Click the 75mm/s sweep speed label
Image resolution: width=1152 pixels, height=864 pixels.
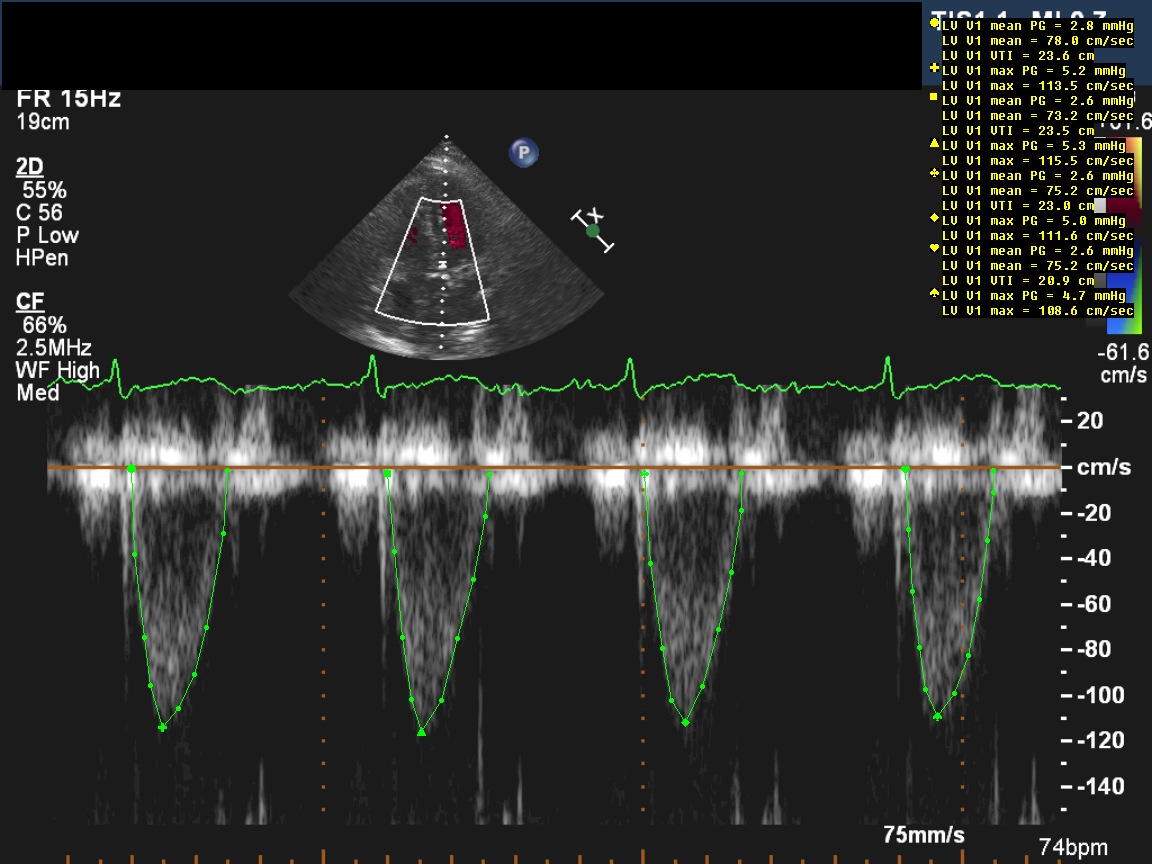click(924, 835)
